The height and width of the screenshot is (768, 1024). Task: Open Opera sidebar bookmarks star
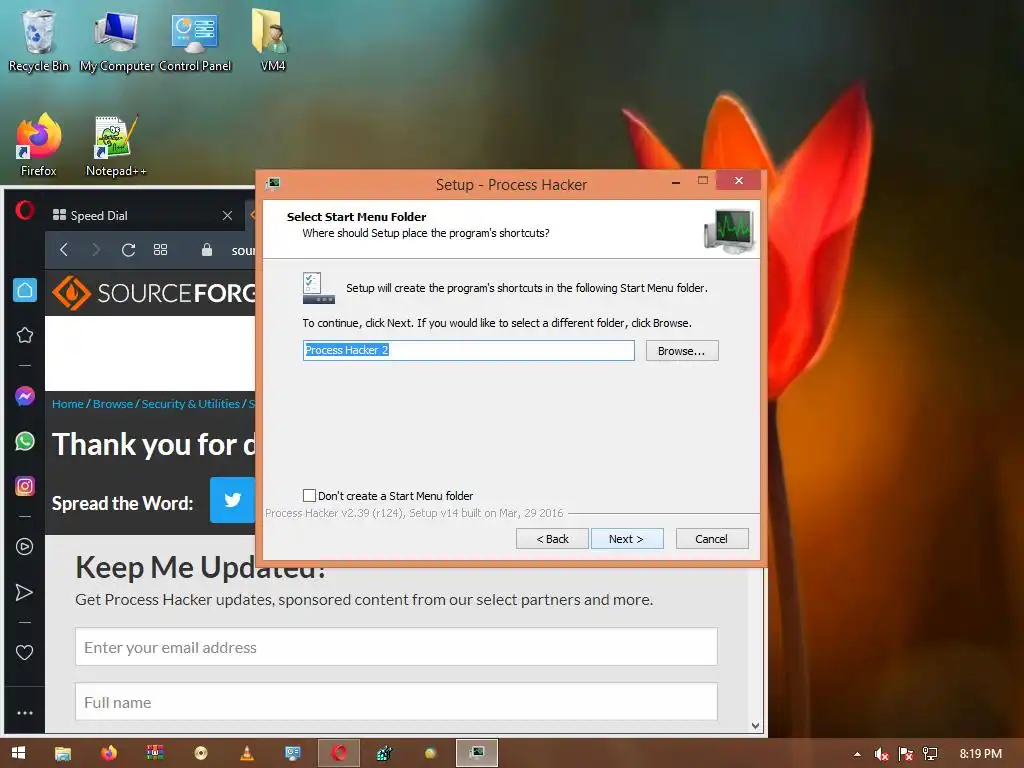[x=25, y=335]
